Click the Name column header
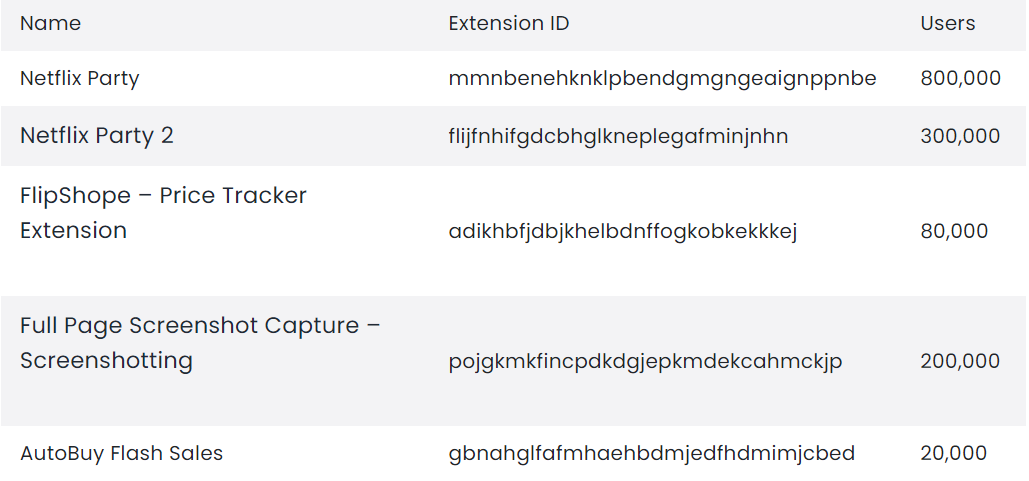 point(50,23)
